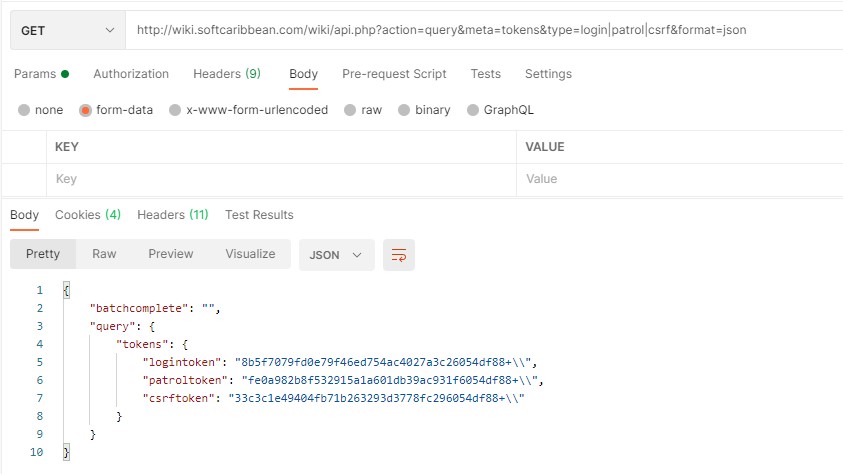The height and width of the screenshot is (474, 843).
Task: Click the request URL field
Action: (480, 30)
